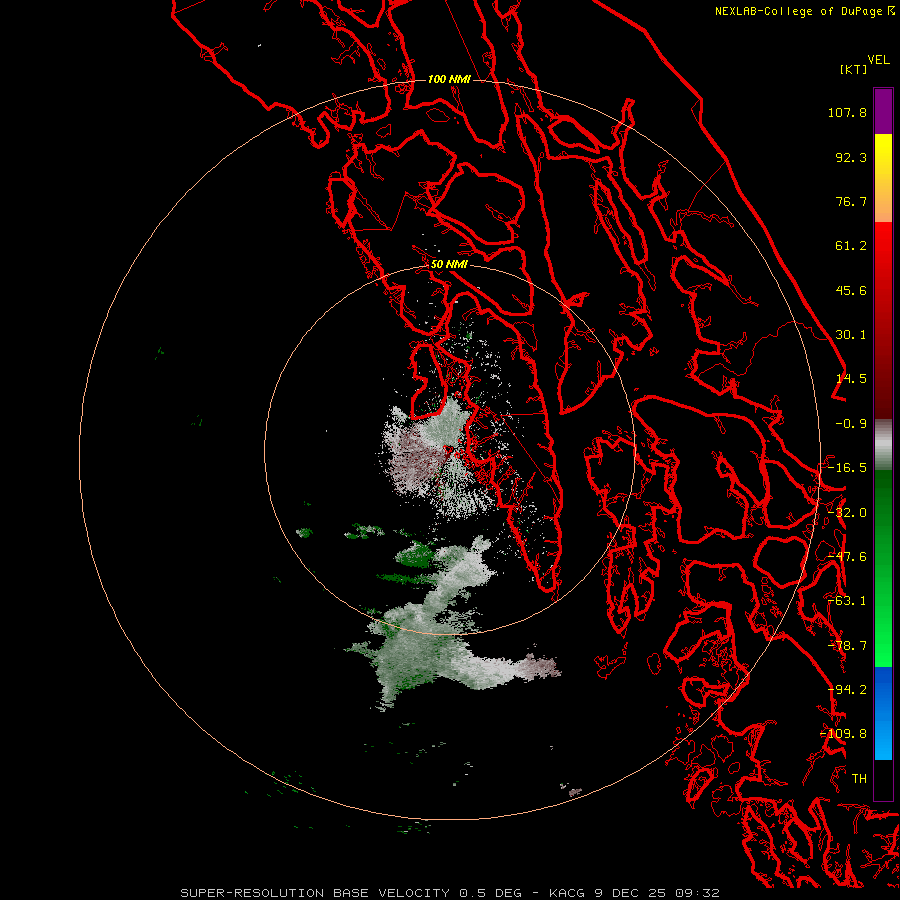900x900 pixels.
Task: Click the -78.7 scale value
Action: (x=847, y=646)
